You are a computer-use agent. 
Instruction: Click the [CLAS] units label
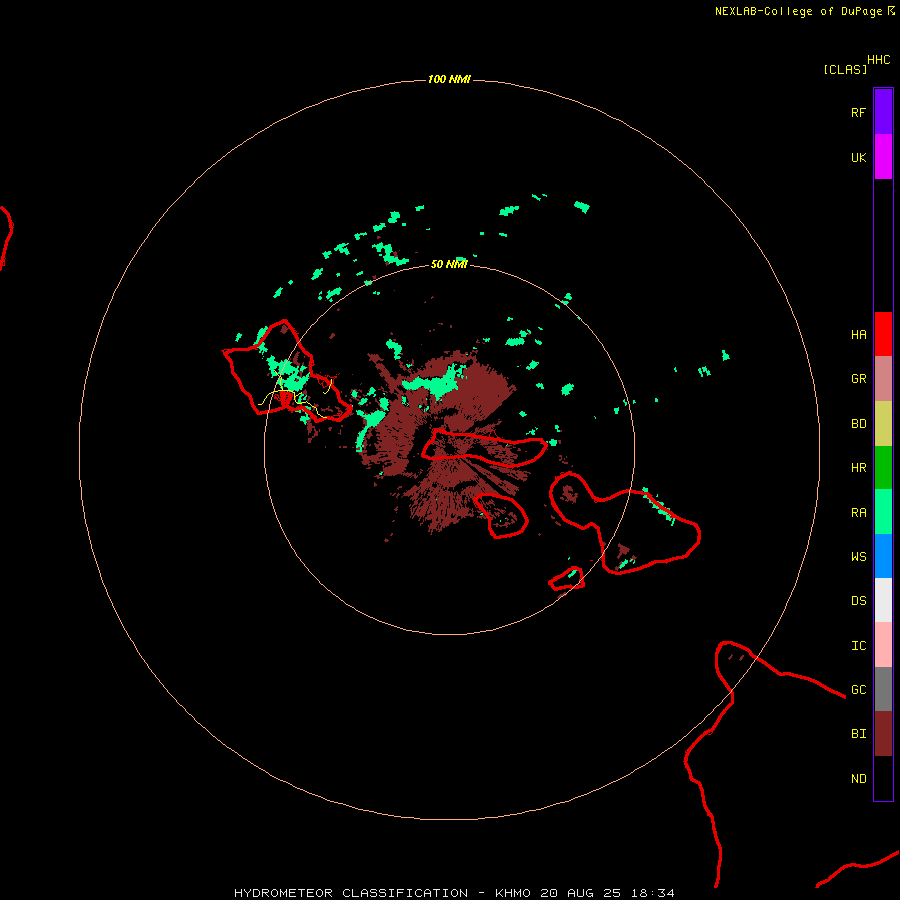(x=845, y=69)
